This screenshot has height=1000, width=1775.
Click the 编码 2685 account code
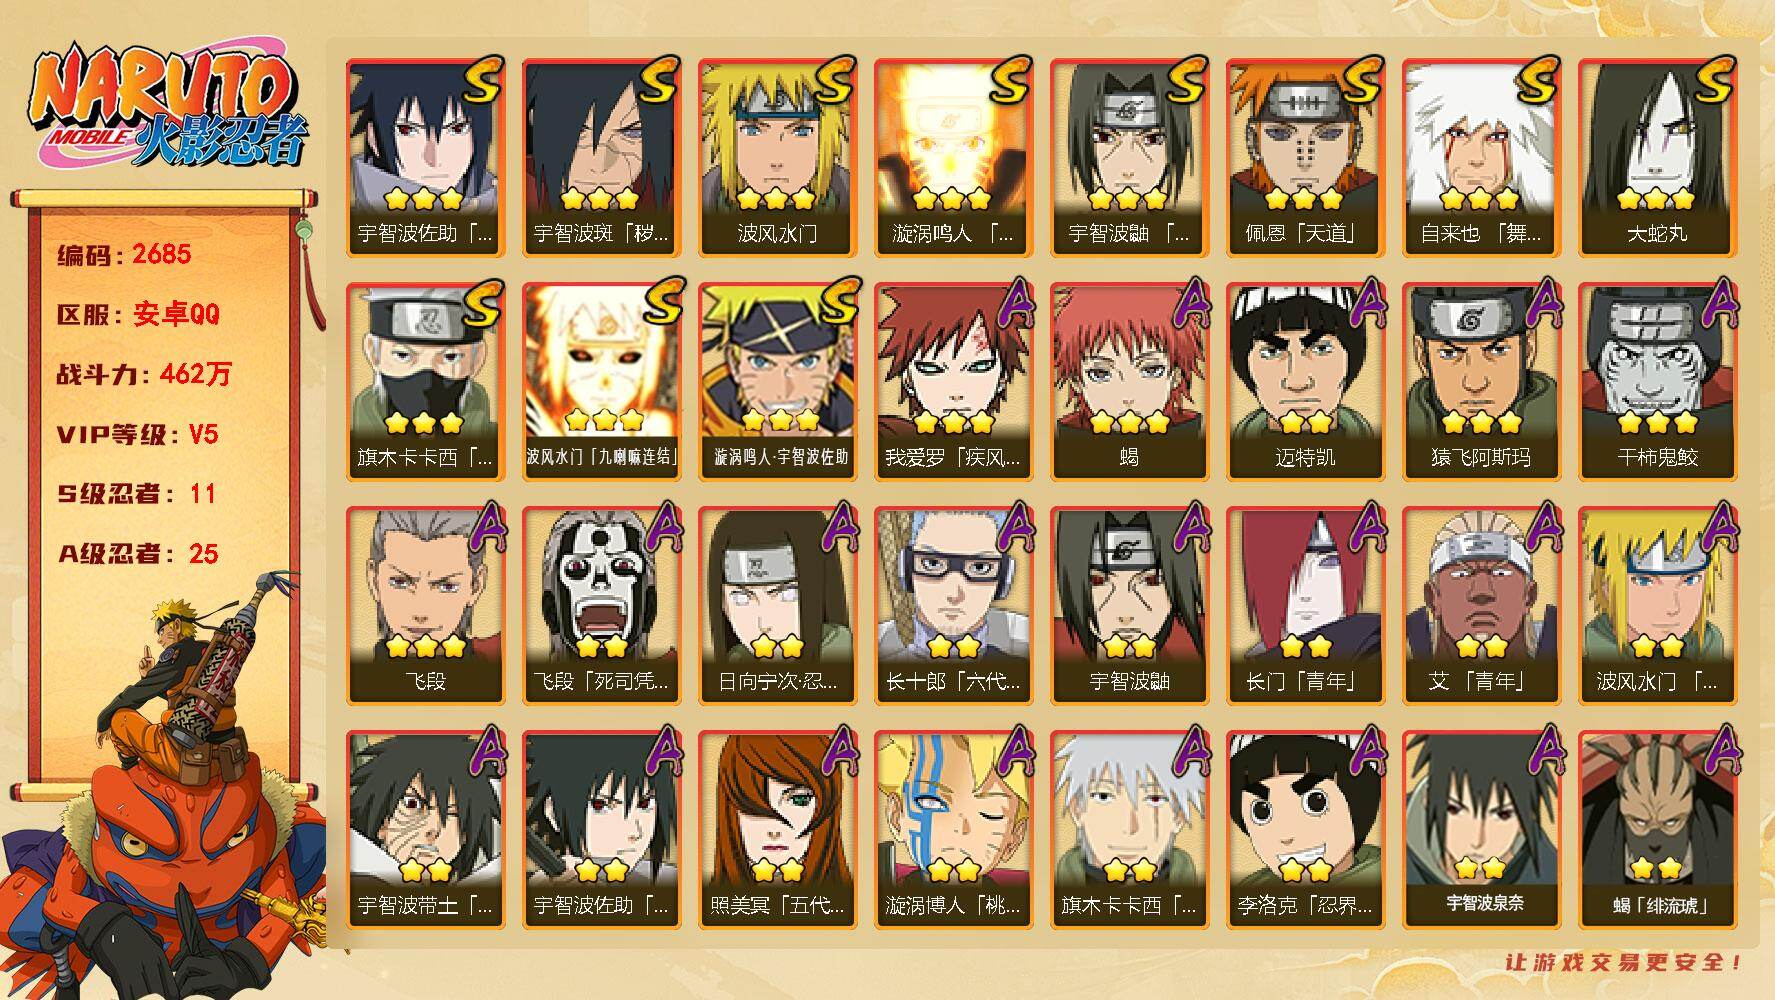(x=124, y=255)
